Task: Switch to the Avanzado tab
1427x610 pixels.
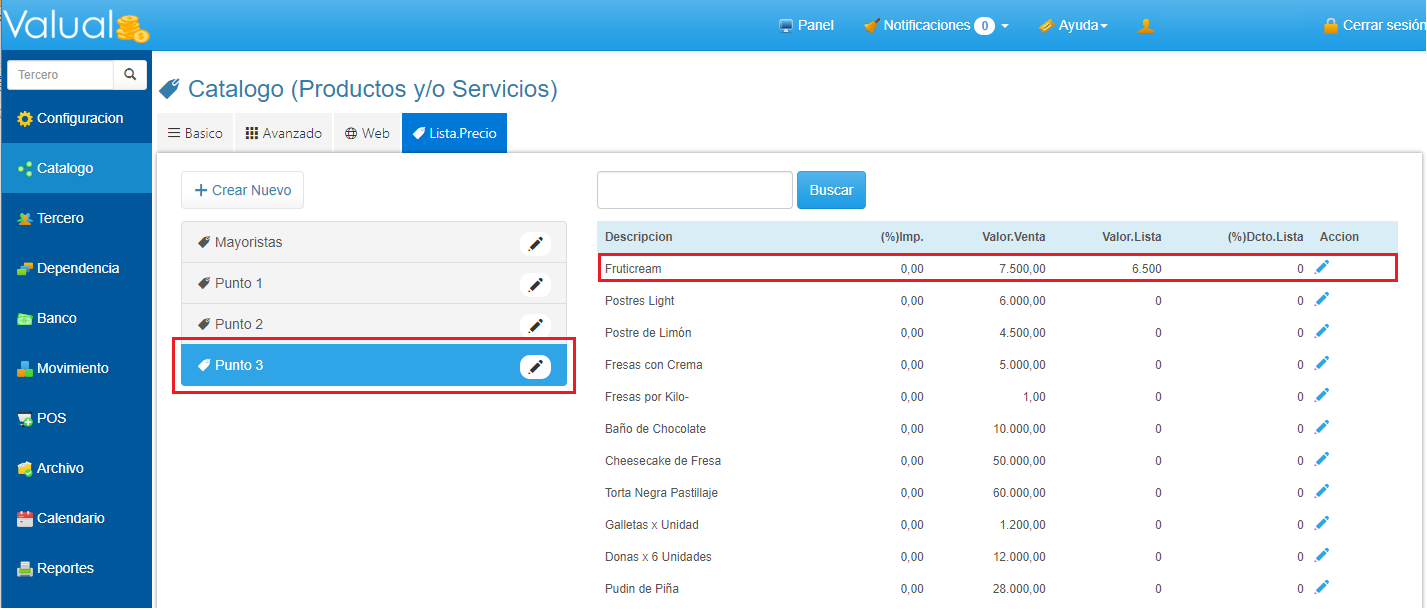Action: pos(284,133)
